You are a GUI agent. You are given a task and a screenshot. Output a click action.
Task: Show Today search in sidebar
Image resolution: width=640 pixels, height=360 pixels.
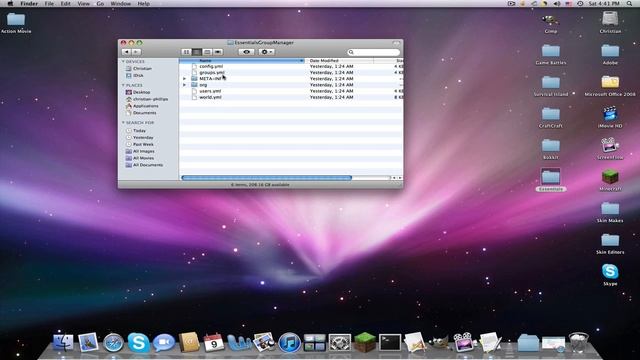136,131
